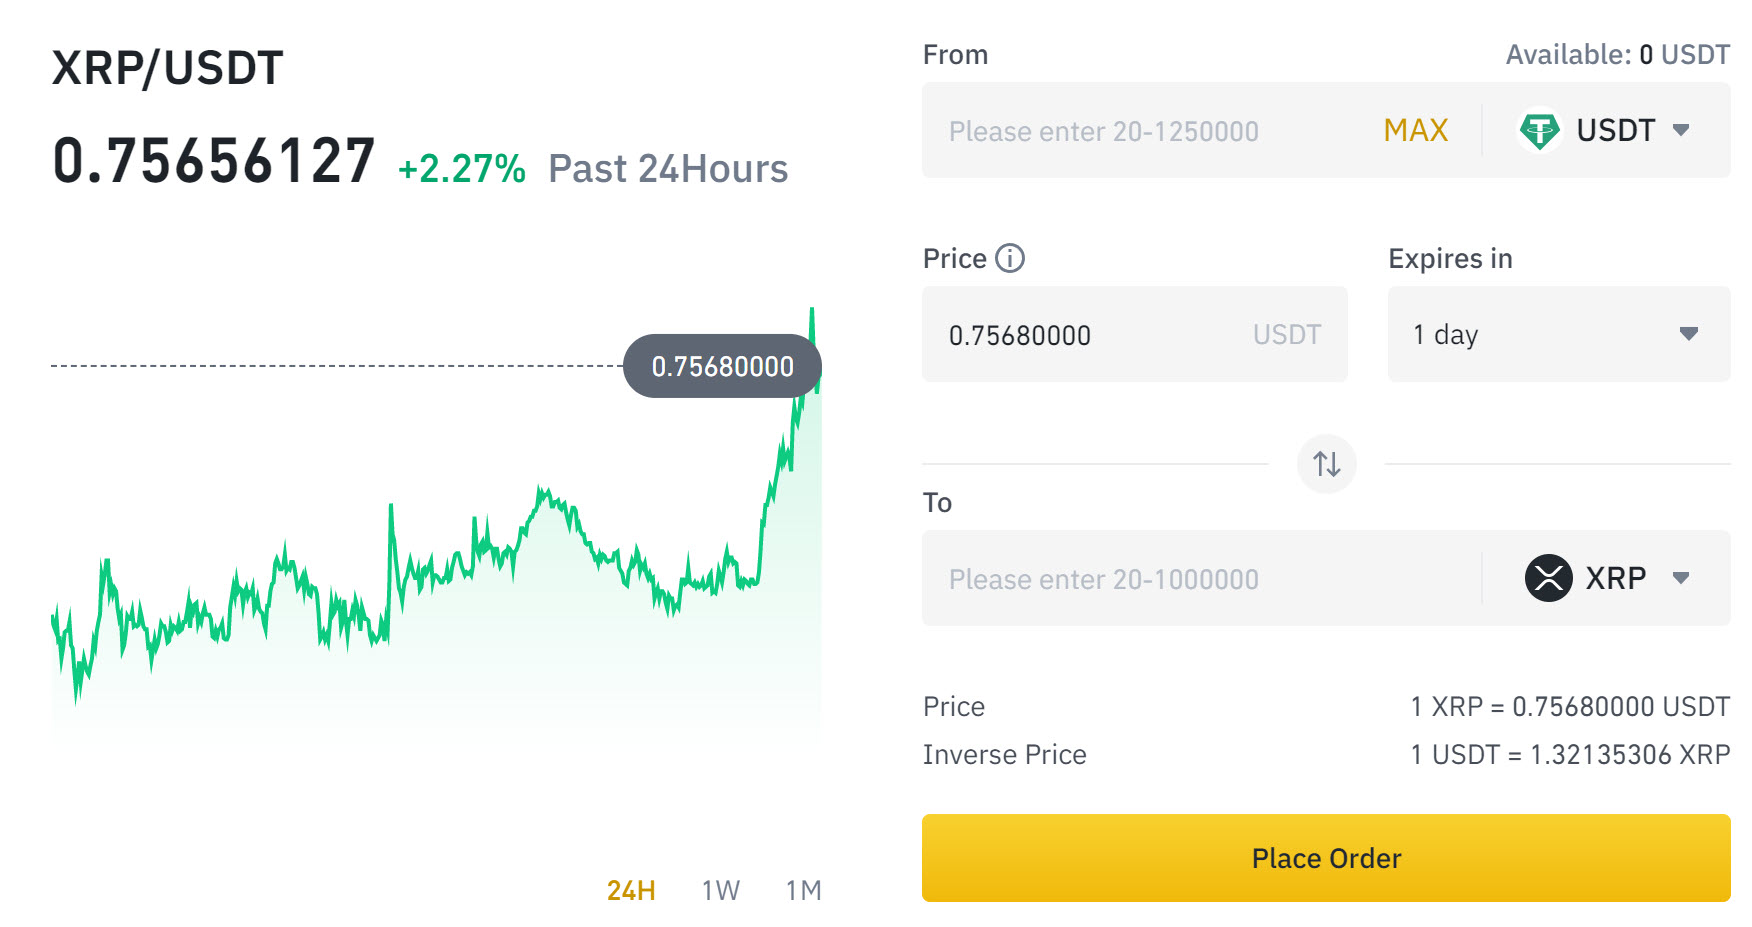This screenshot has width=1752, height=927.
Task: Open the Expires in 1 day dropdown
Action: pos(1559,334)
